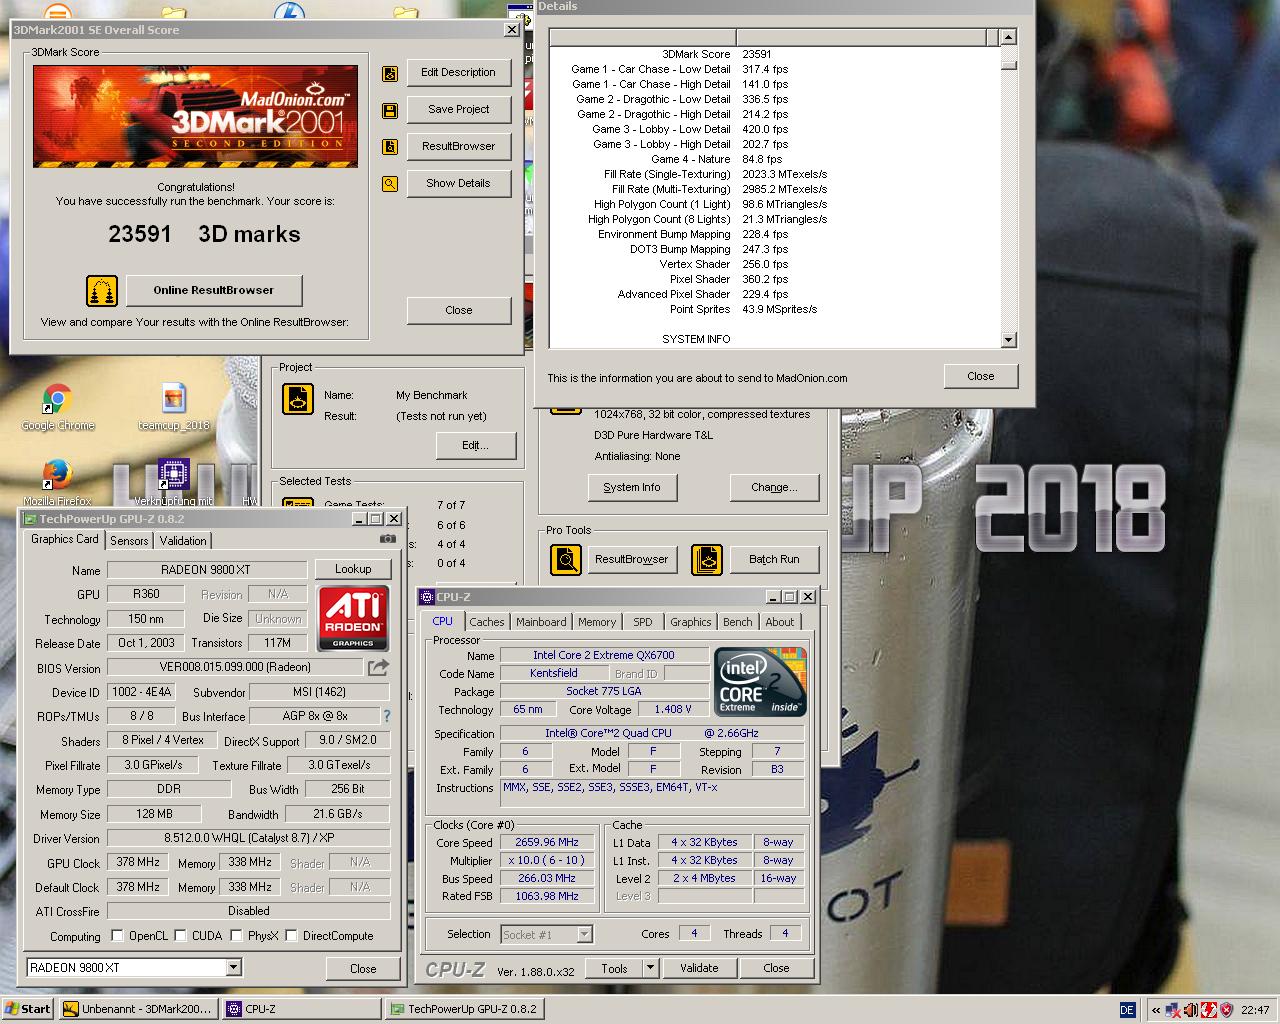Click the Edit Description icon

[x=390, y=73]
